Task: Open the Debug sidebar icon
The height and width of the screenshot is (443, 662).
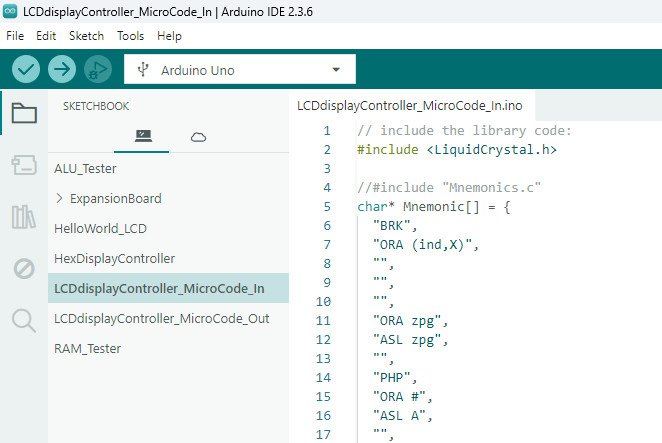Action: (24, 268)
